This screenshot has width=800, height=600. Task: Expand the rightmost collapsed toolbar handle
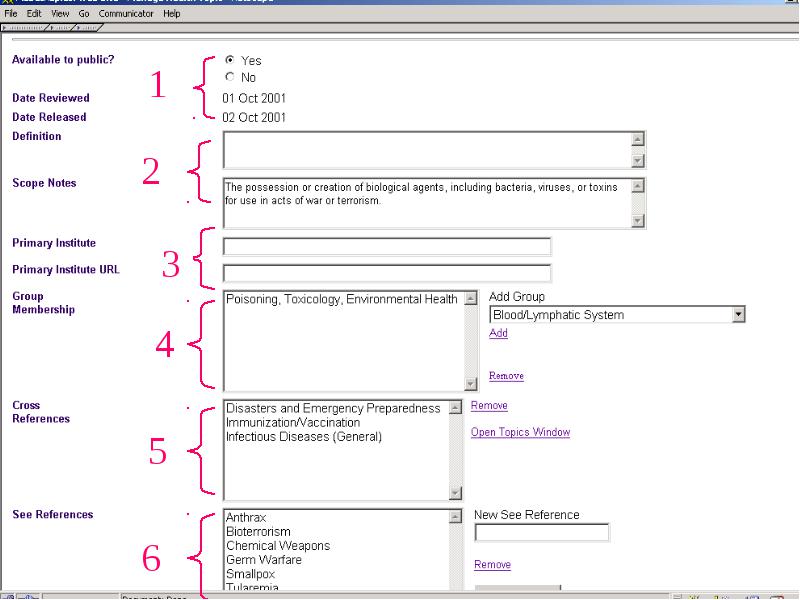89,28
